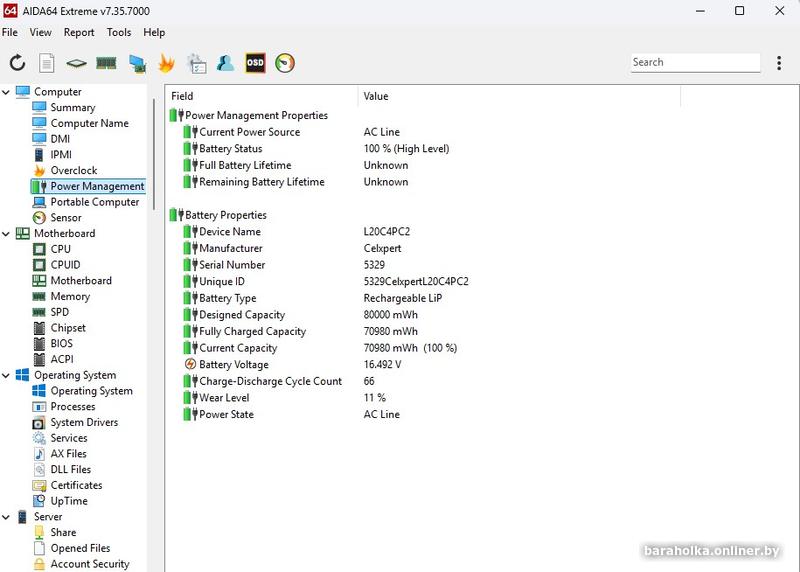Viewport: 800px width, 572px height.
Task: Open the Report menu
Action: click(79, 32)
